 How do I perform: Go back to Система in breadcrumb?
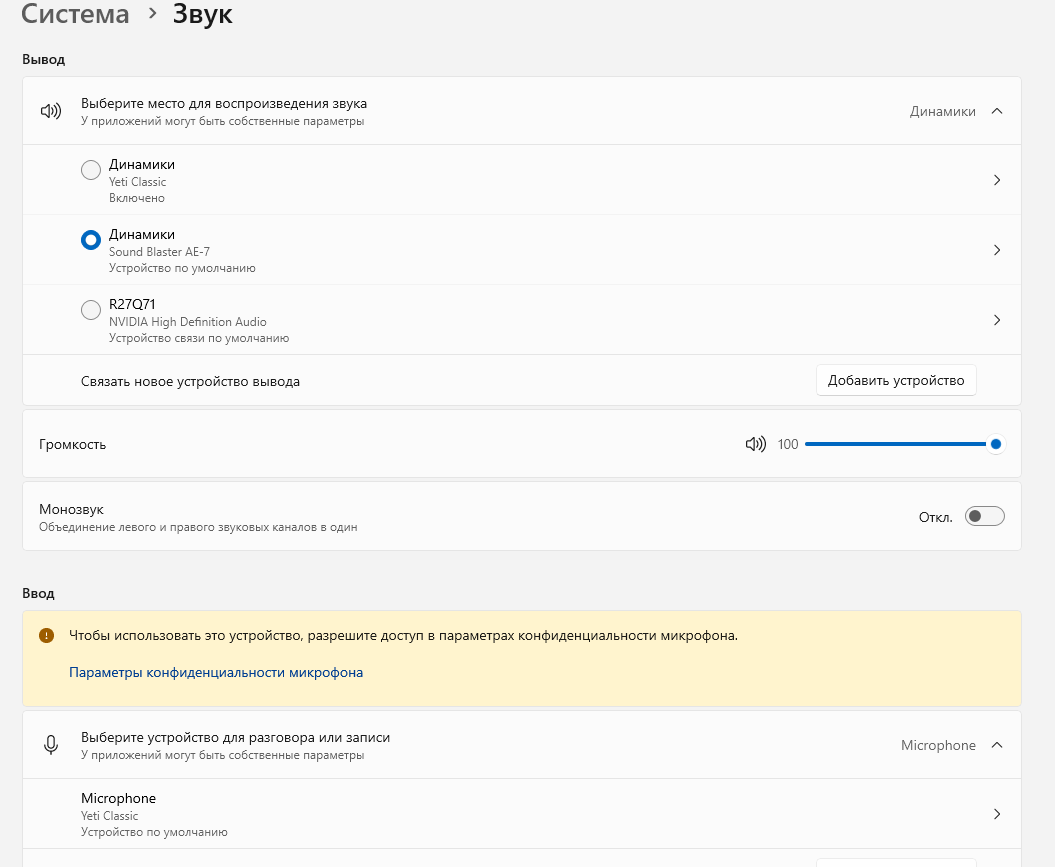75,15
